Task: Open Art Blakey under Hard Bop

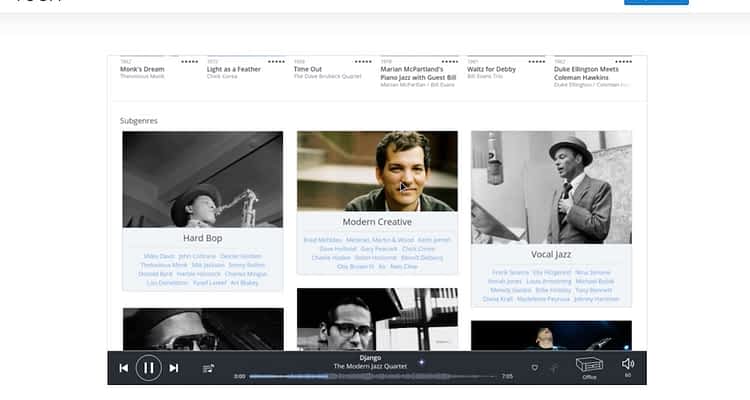Action: pyautogui.click(x=244, y=283)
